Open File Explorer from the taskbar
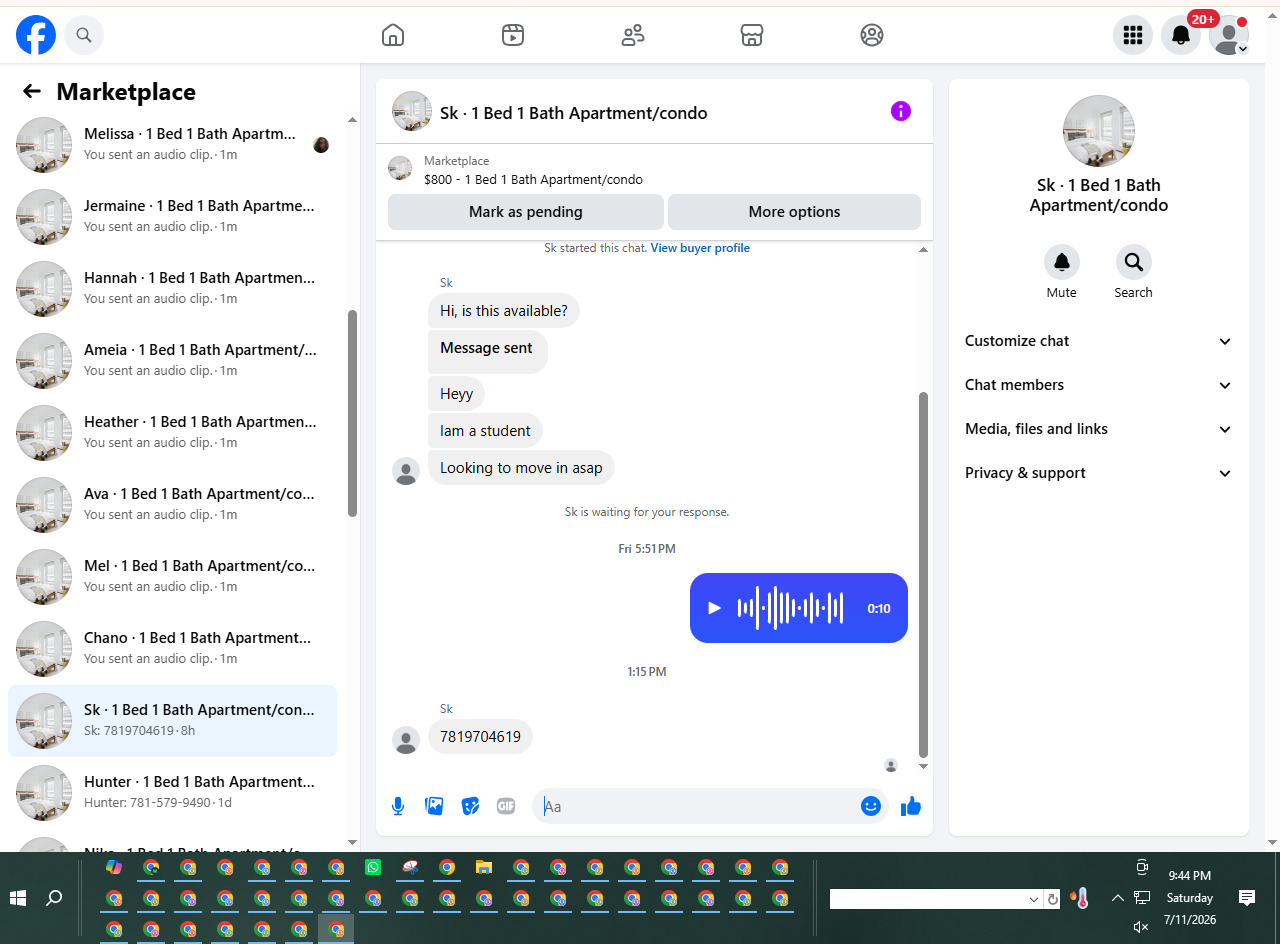1280x944 pixels. click(x=484, y=867)
